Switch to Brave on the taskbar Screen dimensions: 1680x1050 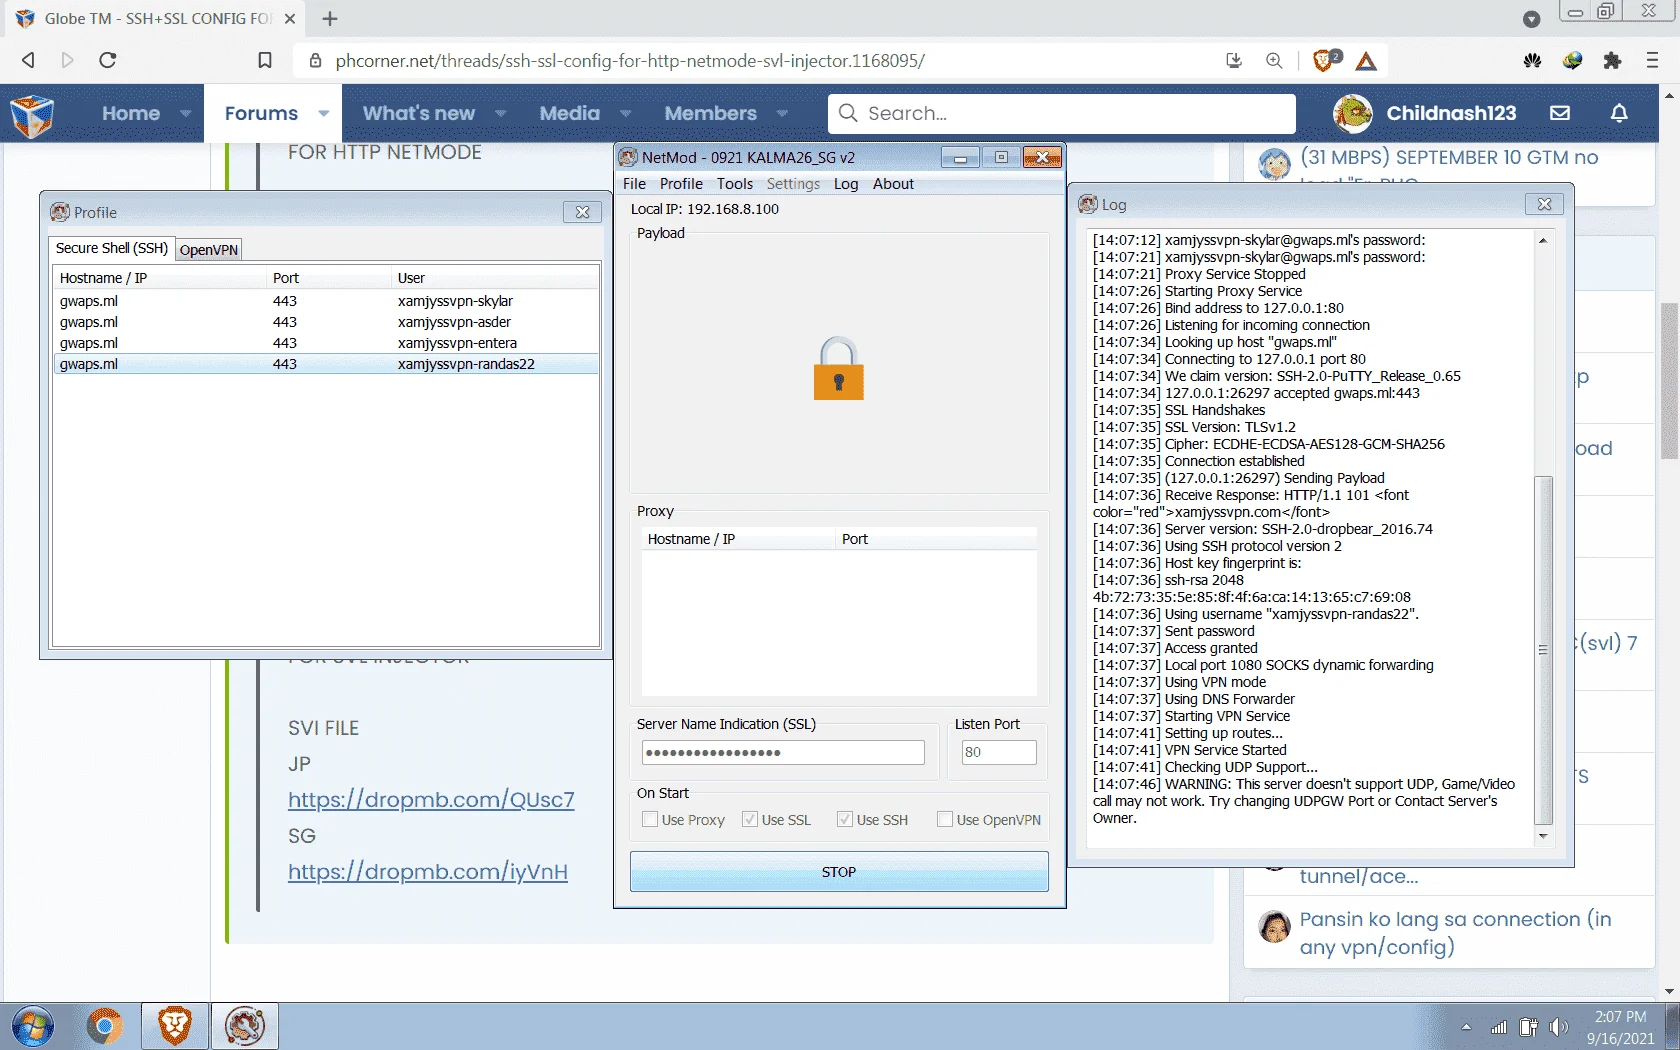pyautogui.click(x=174, y=1026)
